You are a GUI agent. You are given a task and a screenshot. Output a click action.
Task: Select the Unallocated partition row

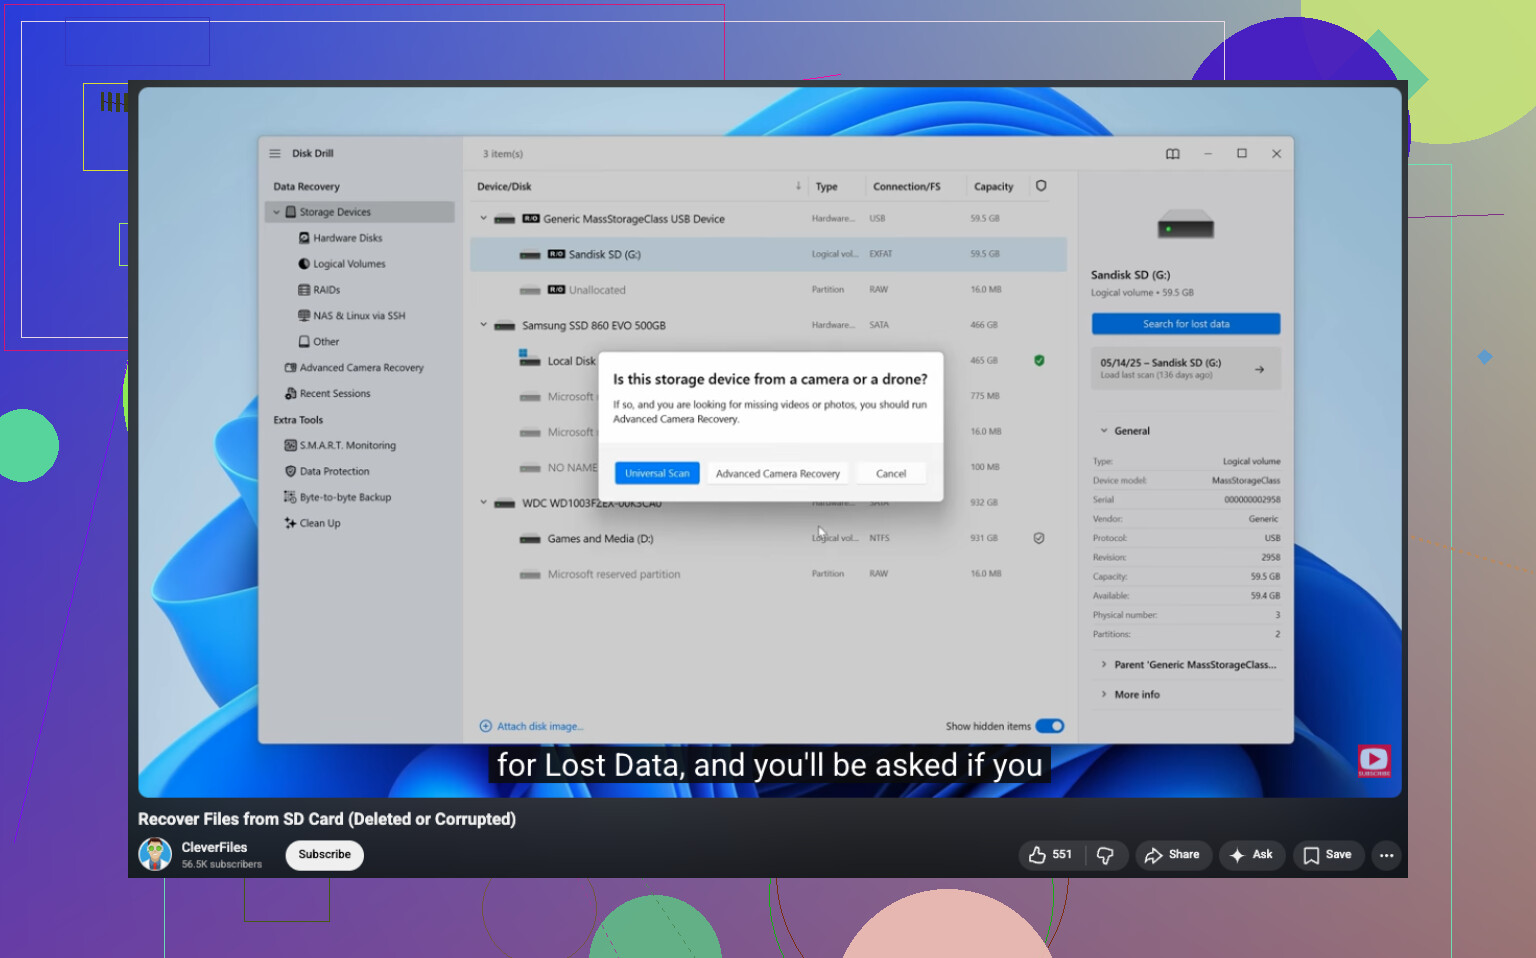pos(768,290)
